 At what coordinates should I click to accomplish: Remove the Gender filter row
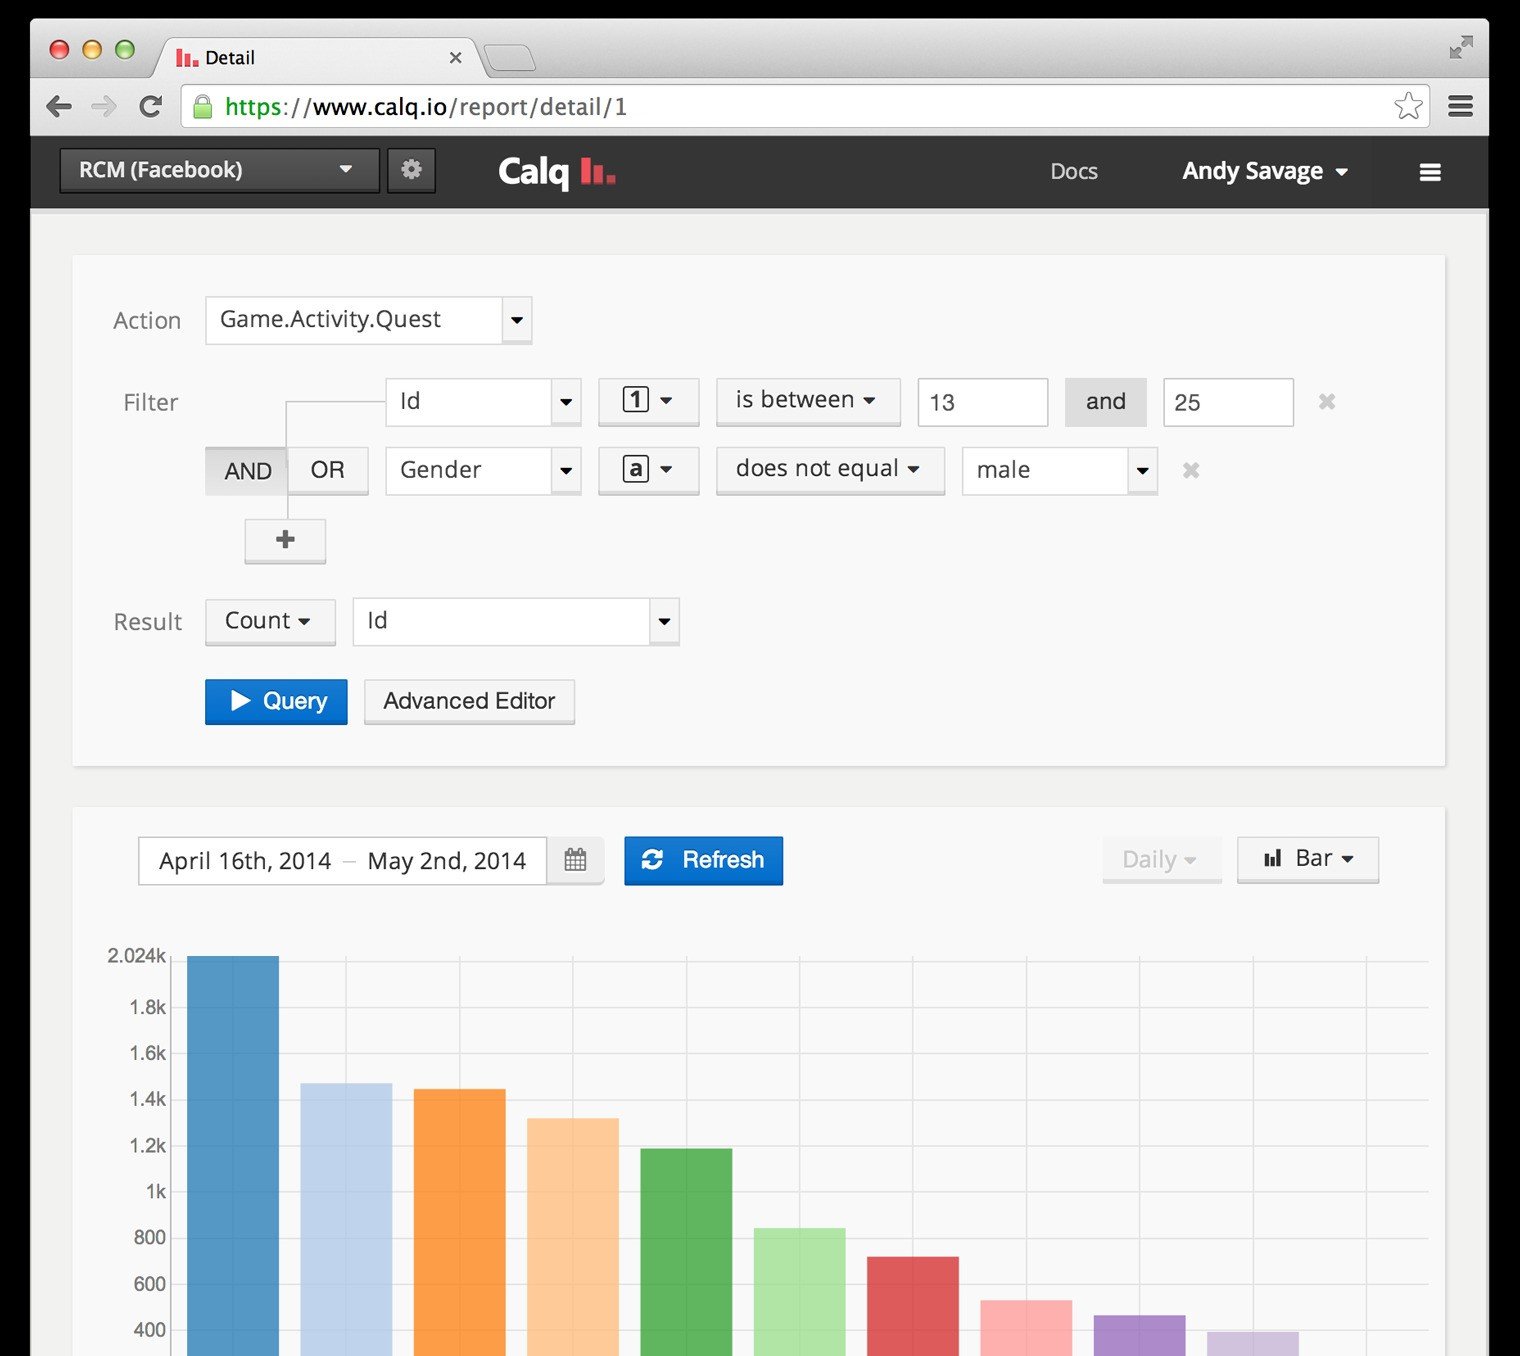pos(1191,470)
